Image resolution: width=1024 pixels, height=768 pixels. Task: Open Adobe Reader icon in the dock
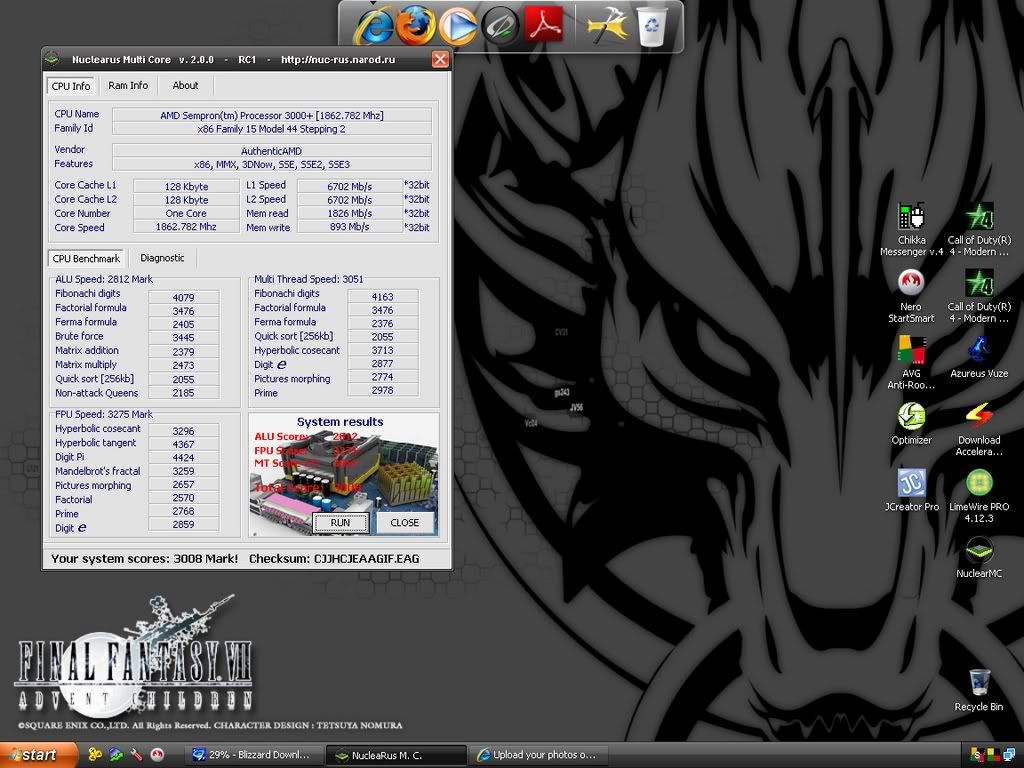tap(545, 26)
